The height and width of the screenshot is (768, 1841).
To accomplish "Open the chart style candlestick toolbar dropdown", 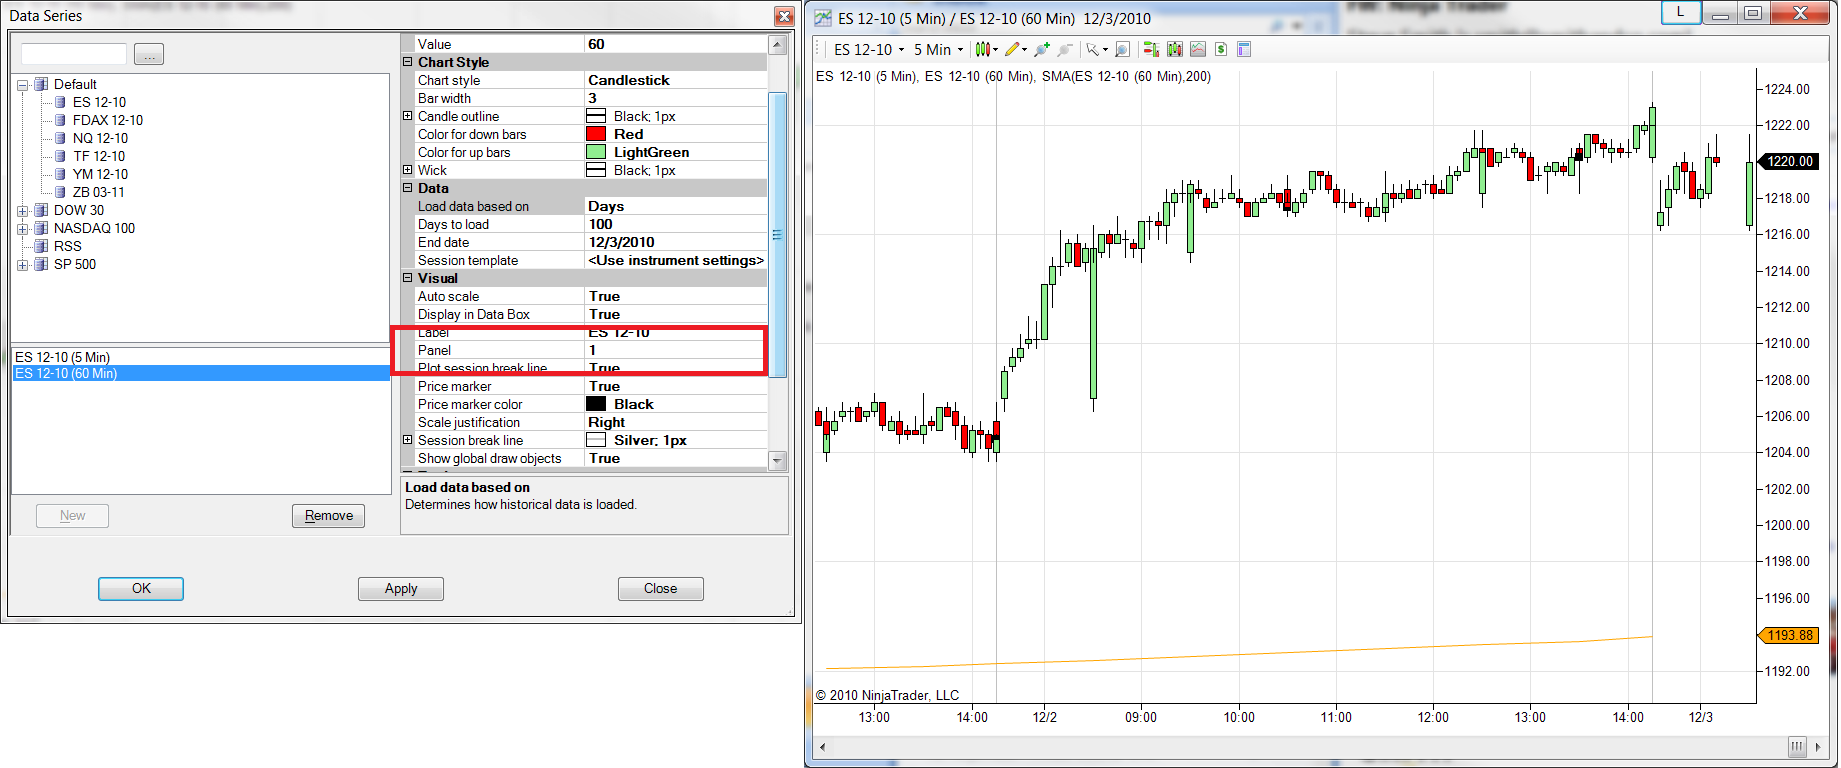I will 985,49.
